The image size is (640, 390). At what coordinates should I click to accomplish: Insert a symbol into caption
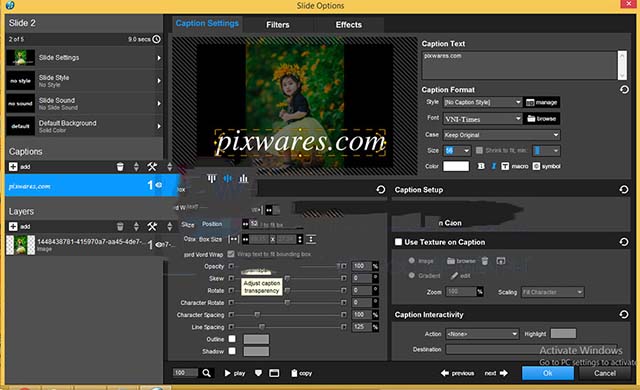point(547,166)
